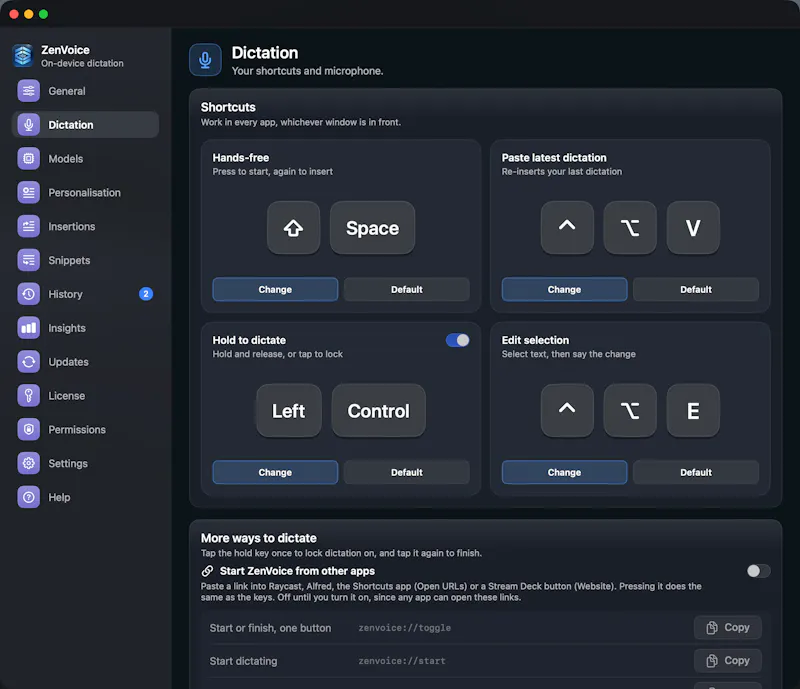Change the Hands-free shortcut
Image resolution: width=800 pixels, height=689 pixels.
click(x=275, y=289)
